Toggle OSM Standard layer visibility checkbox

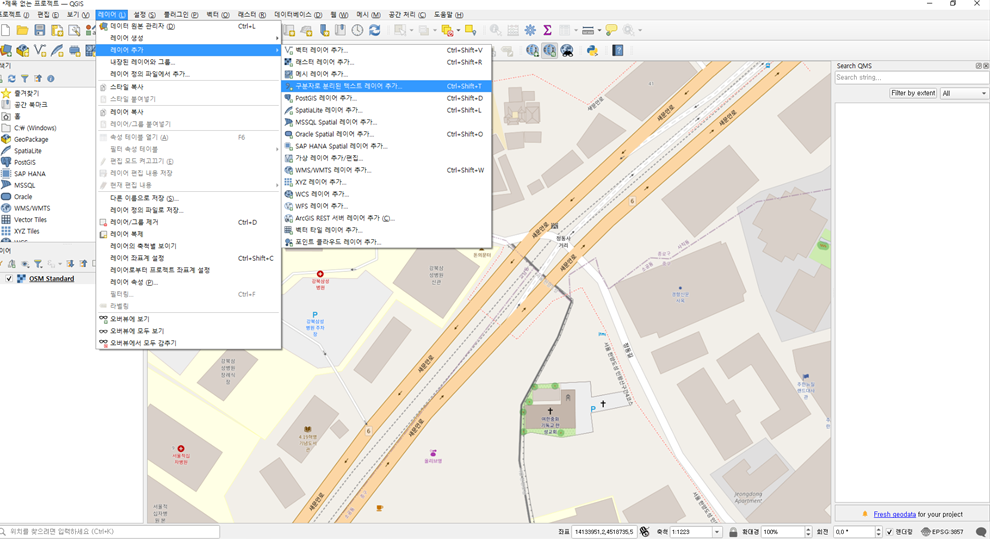[9, 278]
